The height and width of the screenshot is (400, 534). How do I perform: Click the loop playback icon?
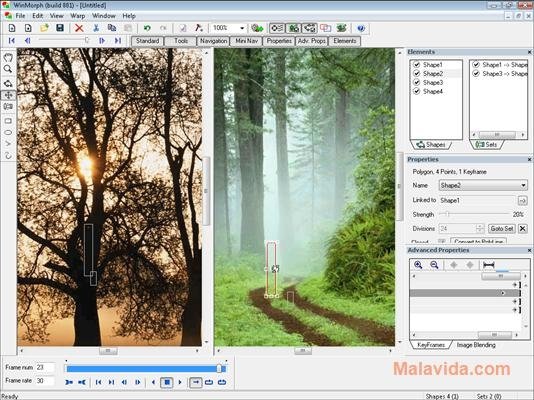click(x=209, y=382)
